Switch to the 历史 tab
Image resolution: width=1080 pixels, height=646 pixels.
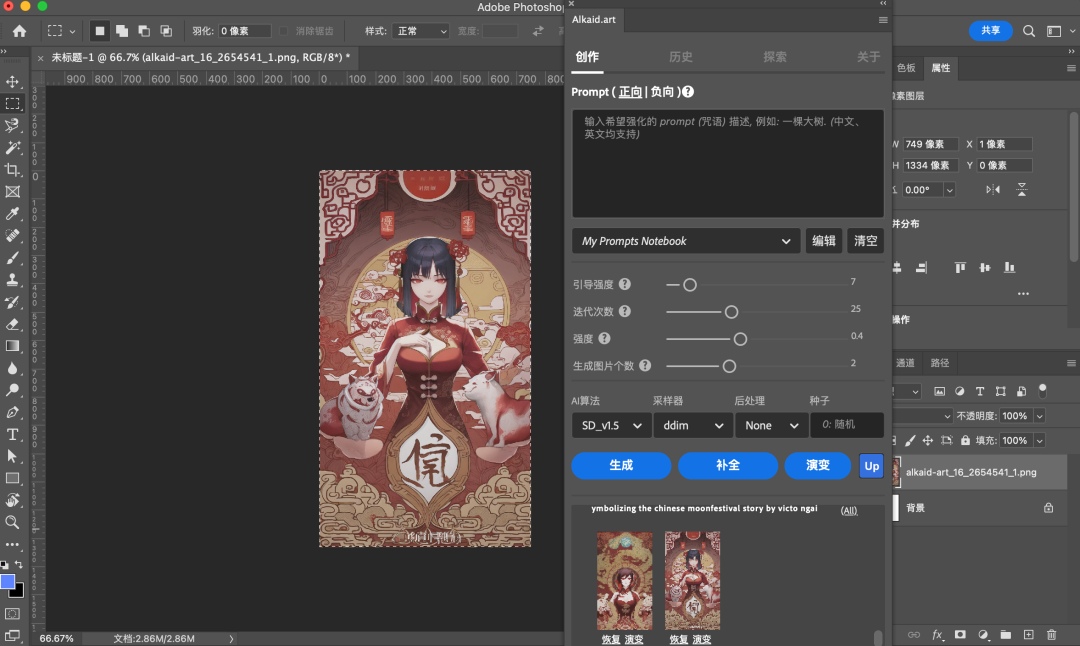(681, 57)
